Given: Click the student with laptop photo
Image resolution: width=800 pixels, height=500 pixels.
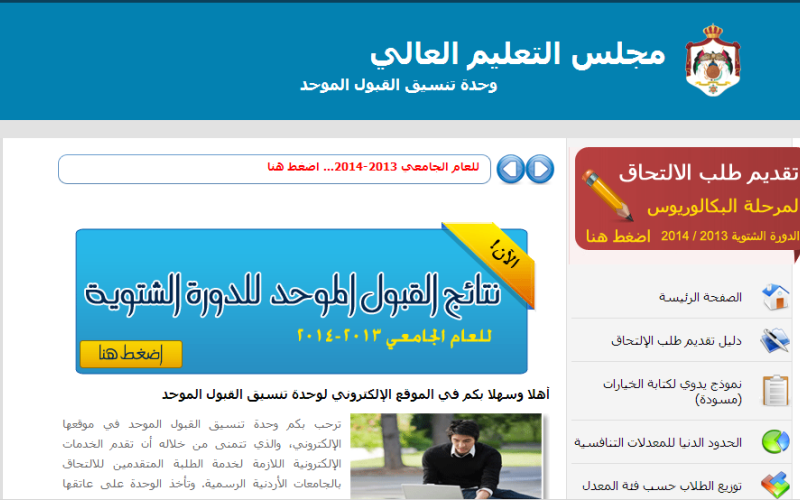Looking at the screenshot, I should tap(446, 456).
